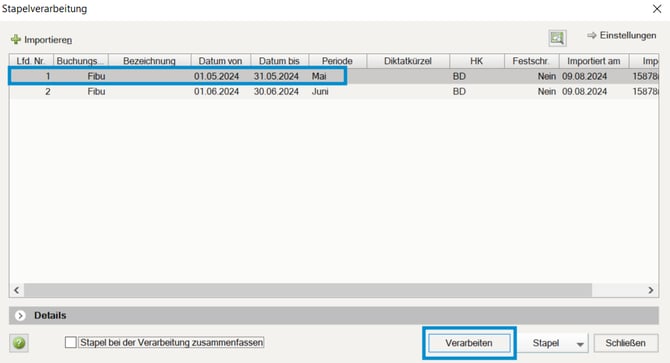Sort by the Buchungs... column header
The width and height of the screenshot is (670, 363).
(x=81, y=61)
